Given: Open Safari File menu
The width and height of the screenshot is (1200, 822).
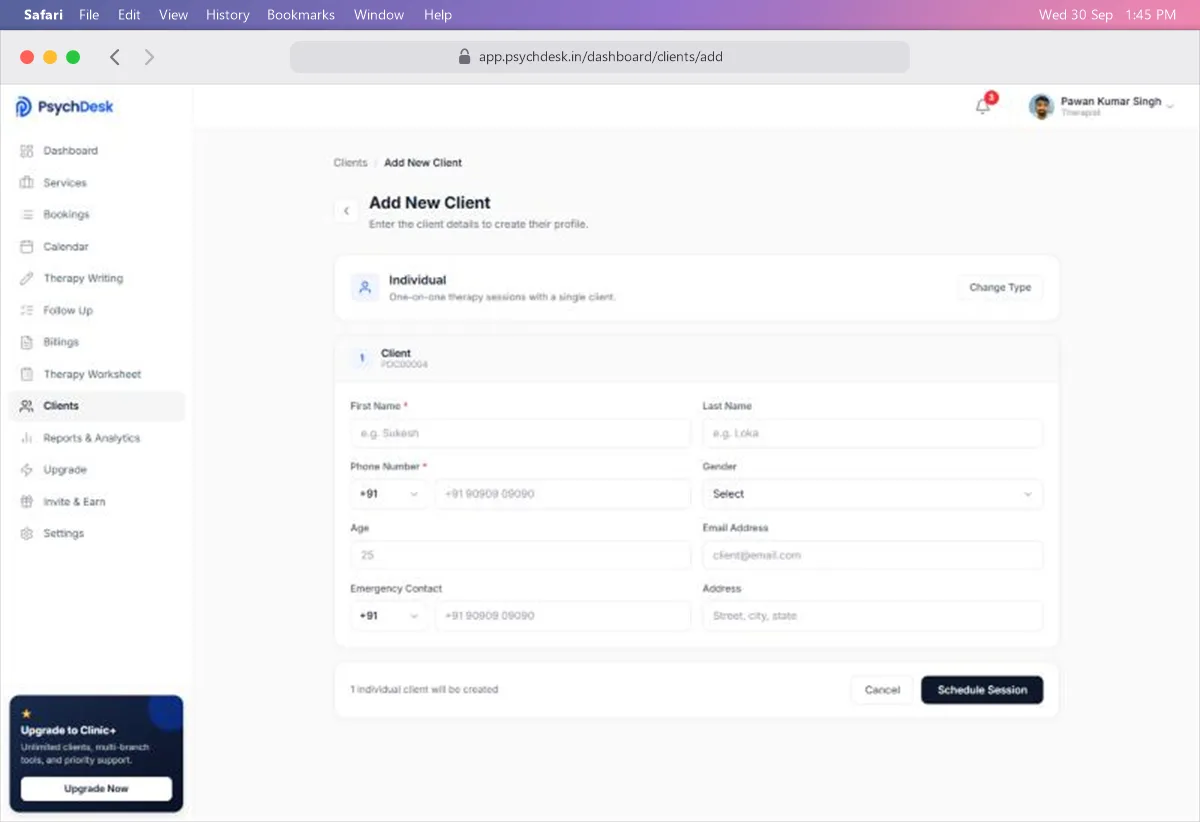Looking at the screenshot, I should pyautogui.click(x=89, y=15).
